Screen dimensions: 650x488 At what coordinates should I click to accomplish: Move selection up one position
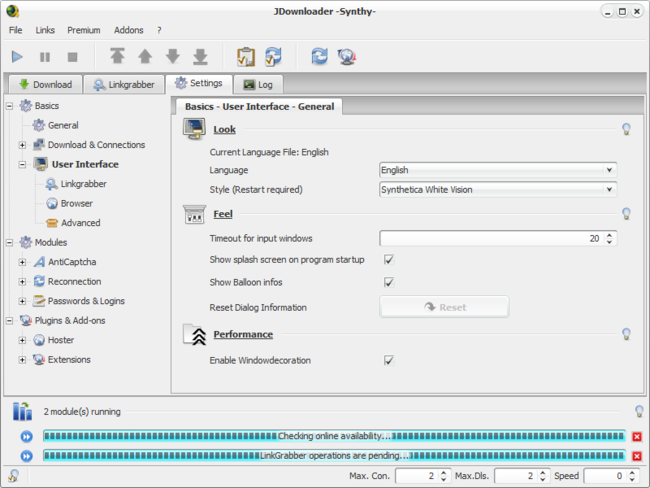pos(145,56)
